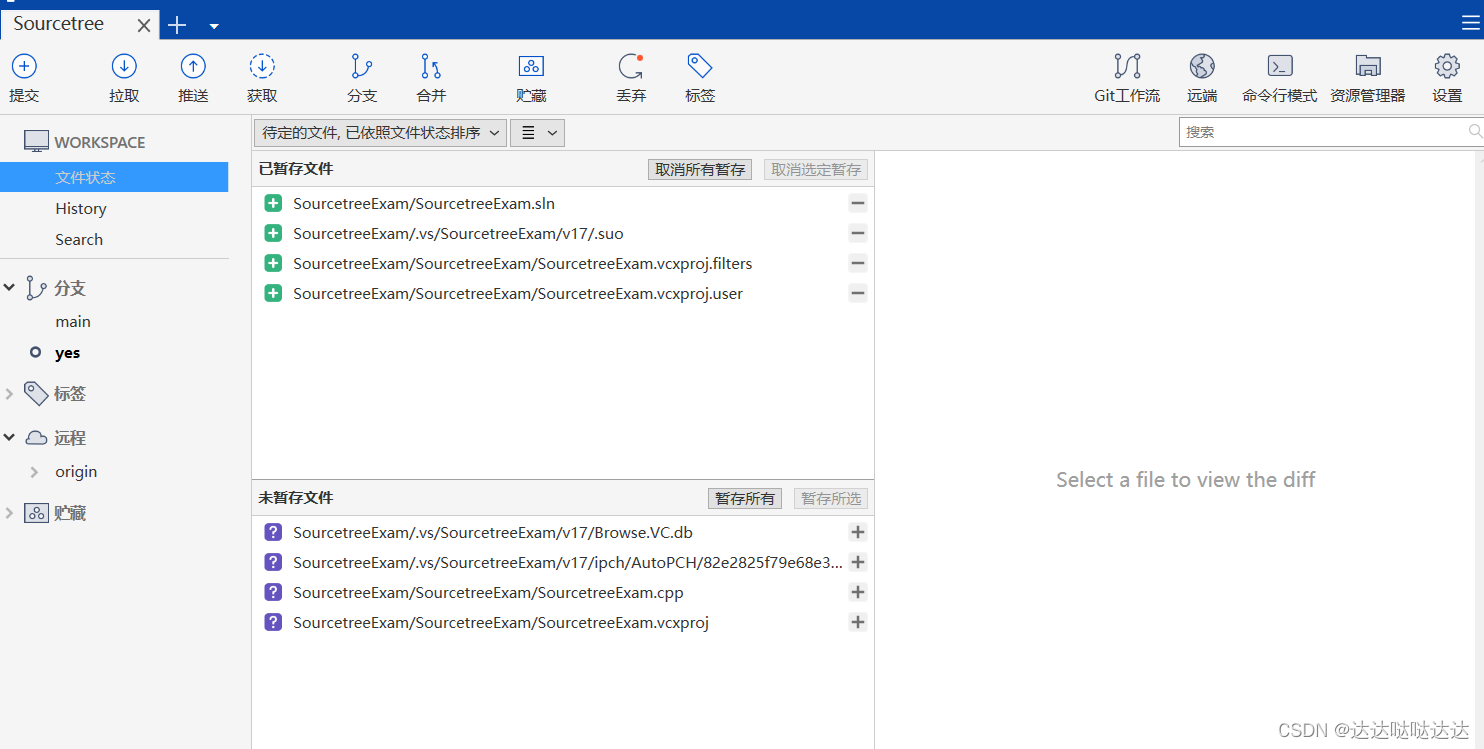Open the 分支 (Branch) tool in toolbar
This screenshot has width=1484, height=749.
click(362, 78)
